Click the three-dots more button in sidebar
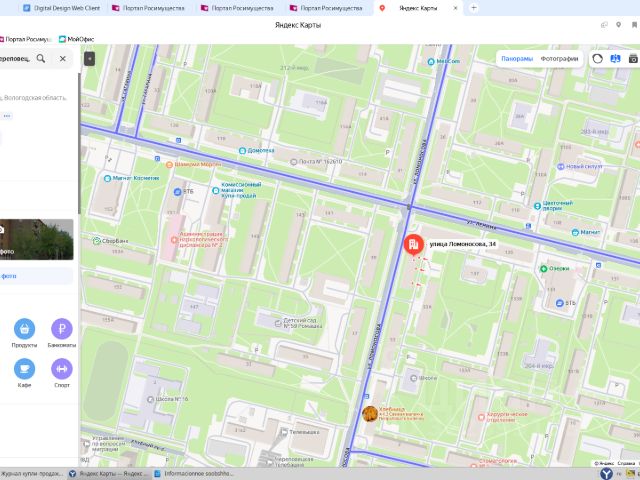This screenshot has width=640, height=480. pyautogui.click(x=7, y=116)
